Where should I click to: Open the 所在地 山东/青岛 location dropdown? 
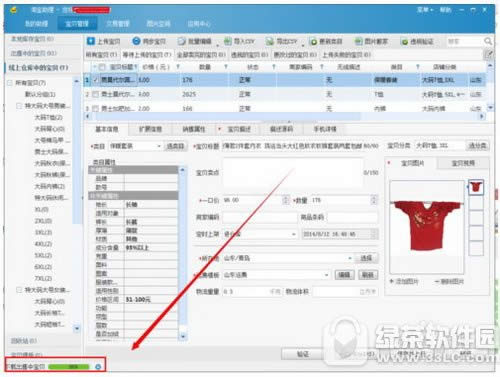350,258
